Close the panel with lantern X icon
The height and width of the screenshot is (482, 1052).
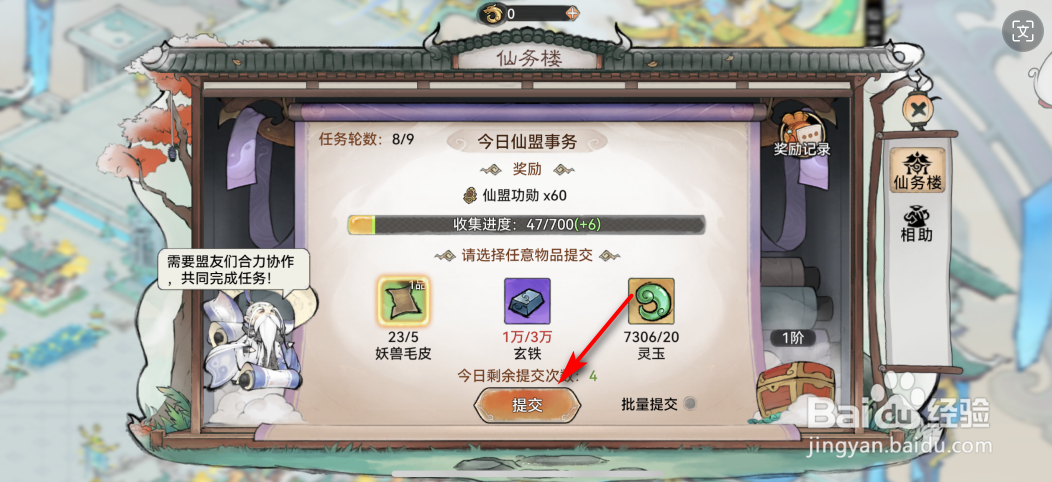pos(914,108)
